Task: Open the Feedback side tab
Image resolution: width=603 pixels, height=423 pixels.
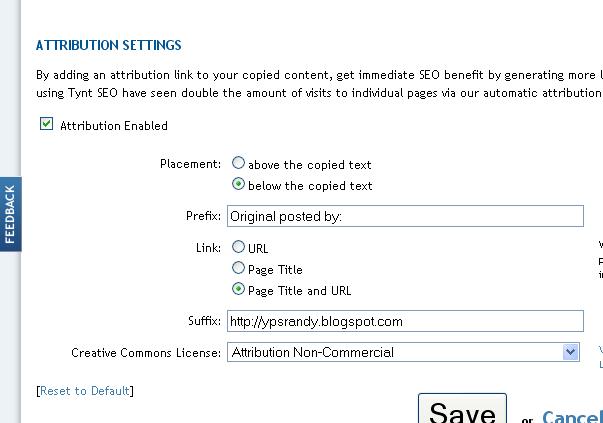Action: pyautogui.click(x=10, y=214)
